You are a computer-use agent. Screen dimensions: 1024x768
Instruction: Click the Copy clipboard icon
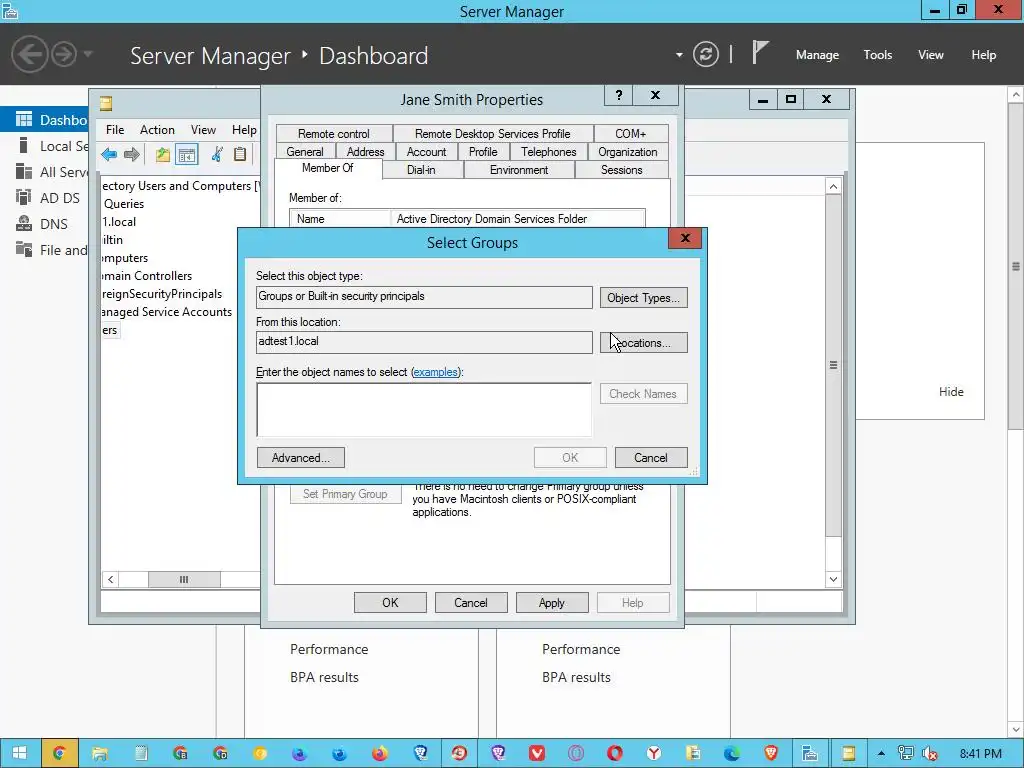click(240, 154)
